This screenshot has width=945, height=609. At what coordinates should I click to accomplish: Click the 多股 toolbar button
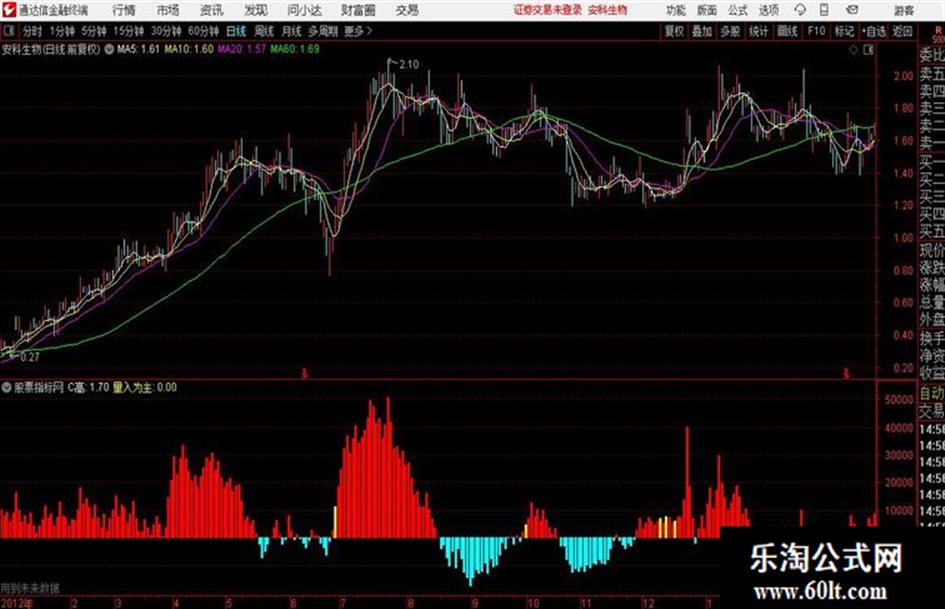coord(730,31)
